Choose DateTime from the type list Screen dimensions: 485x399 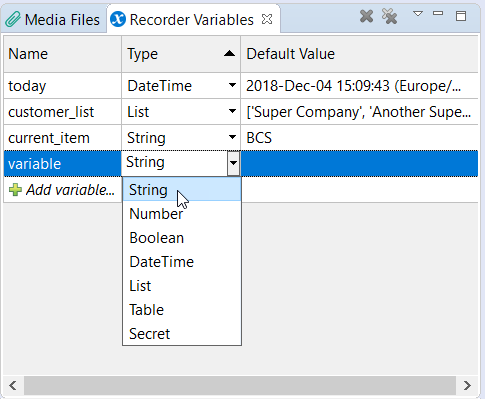pyautogui.click(x=182, y=262)
